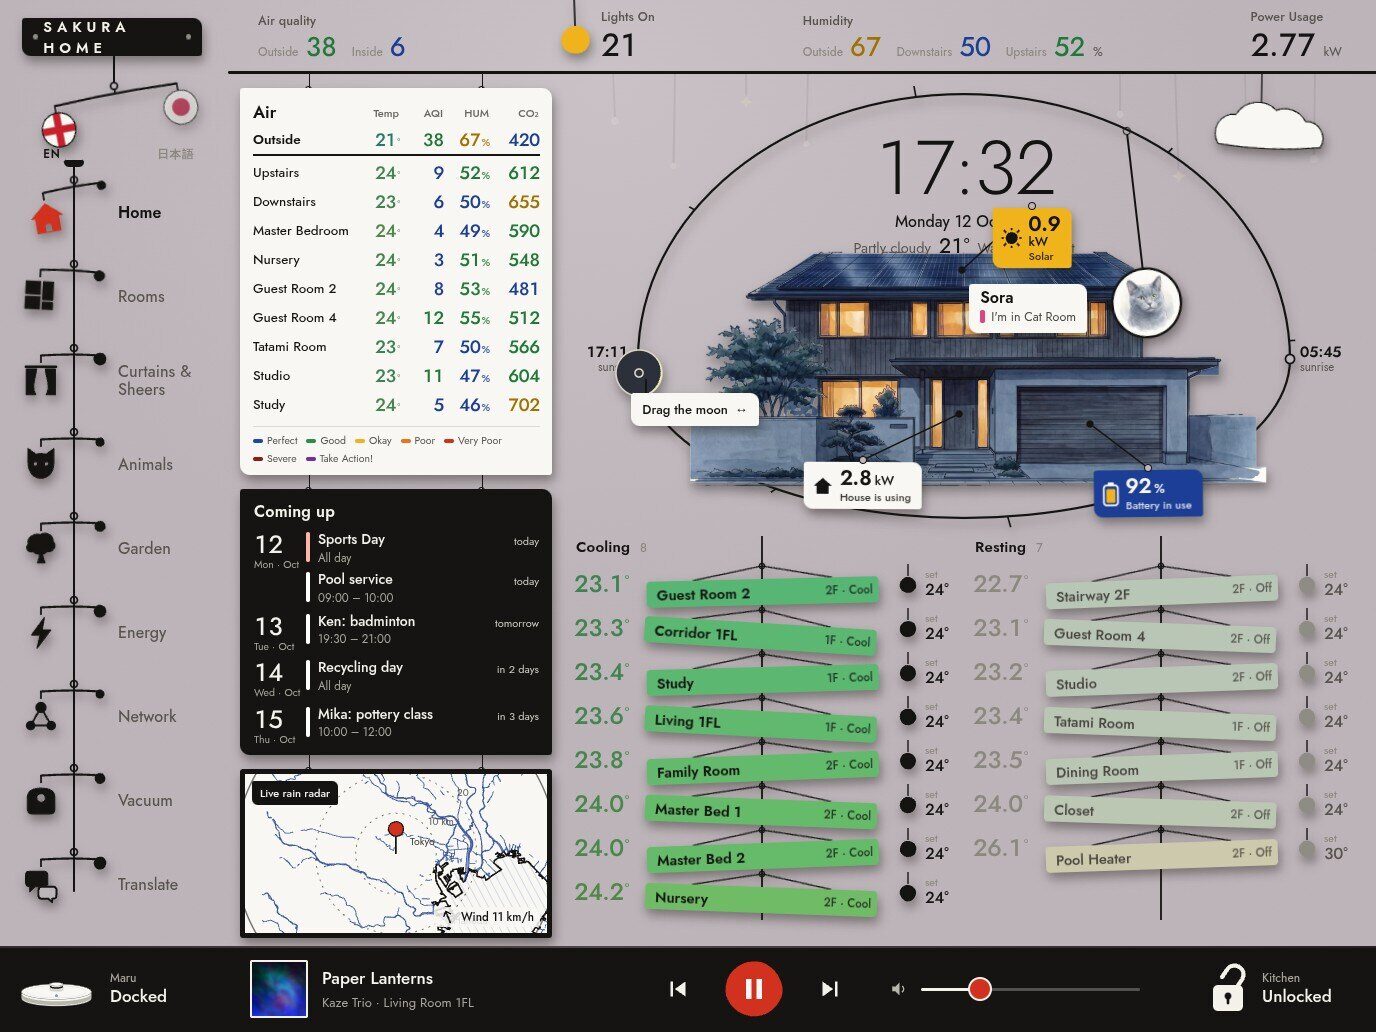Open the Home house icon
This screenshot has height=1032, width=1376.
tap(47, 217)
